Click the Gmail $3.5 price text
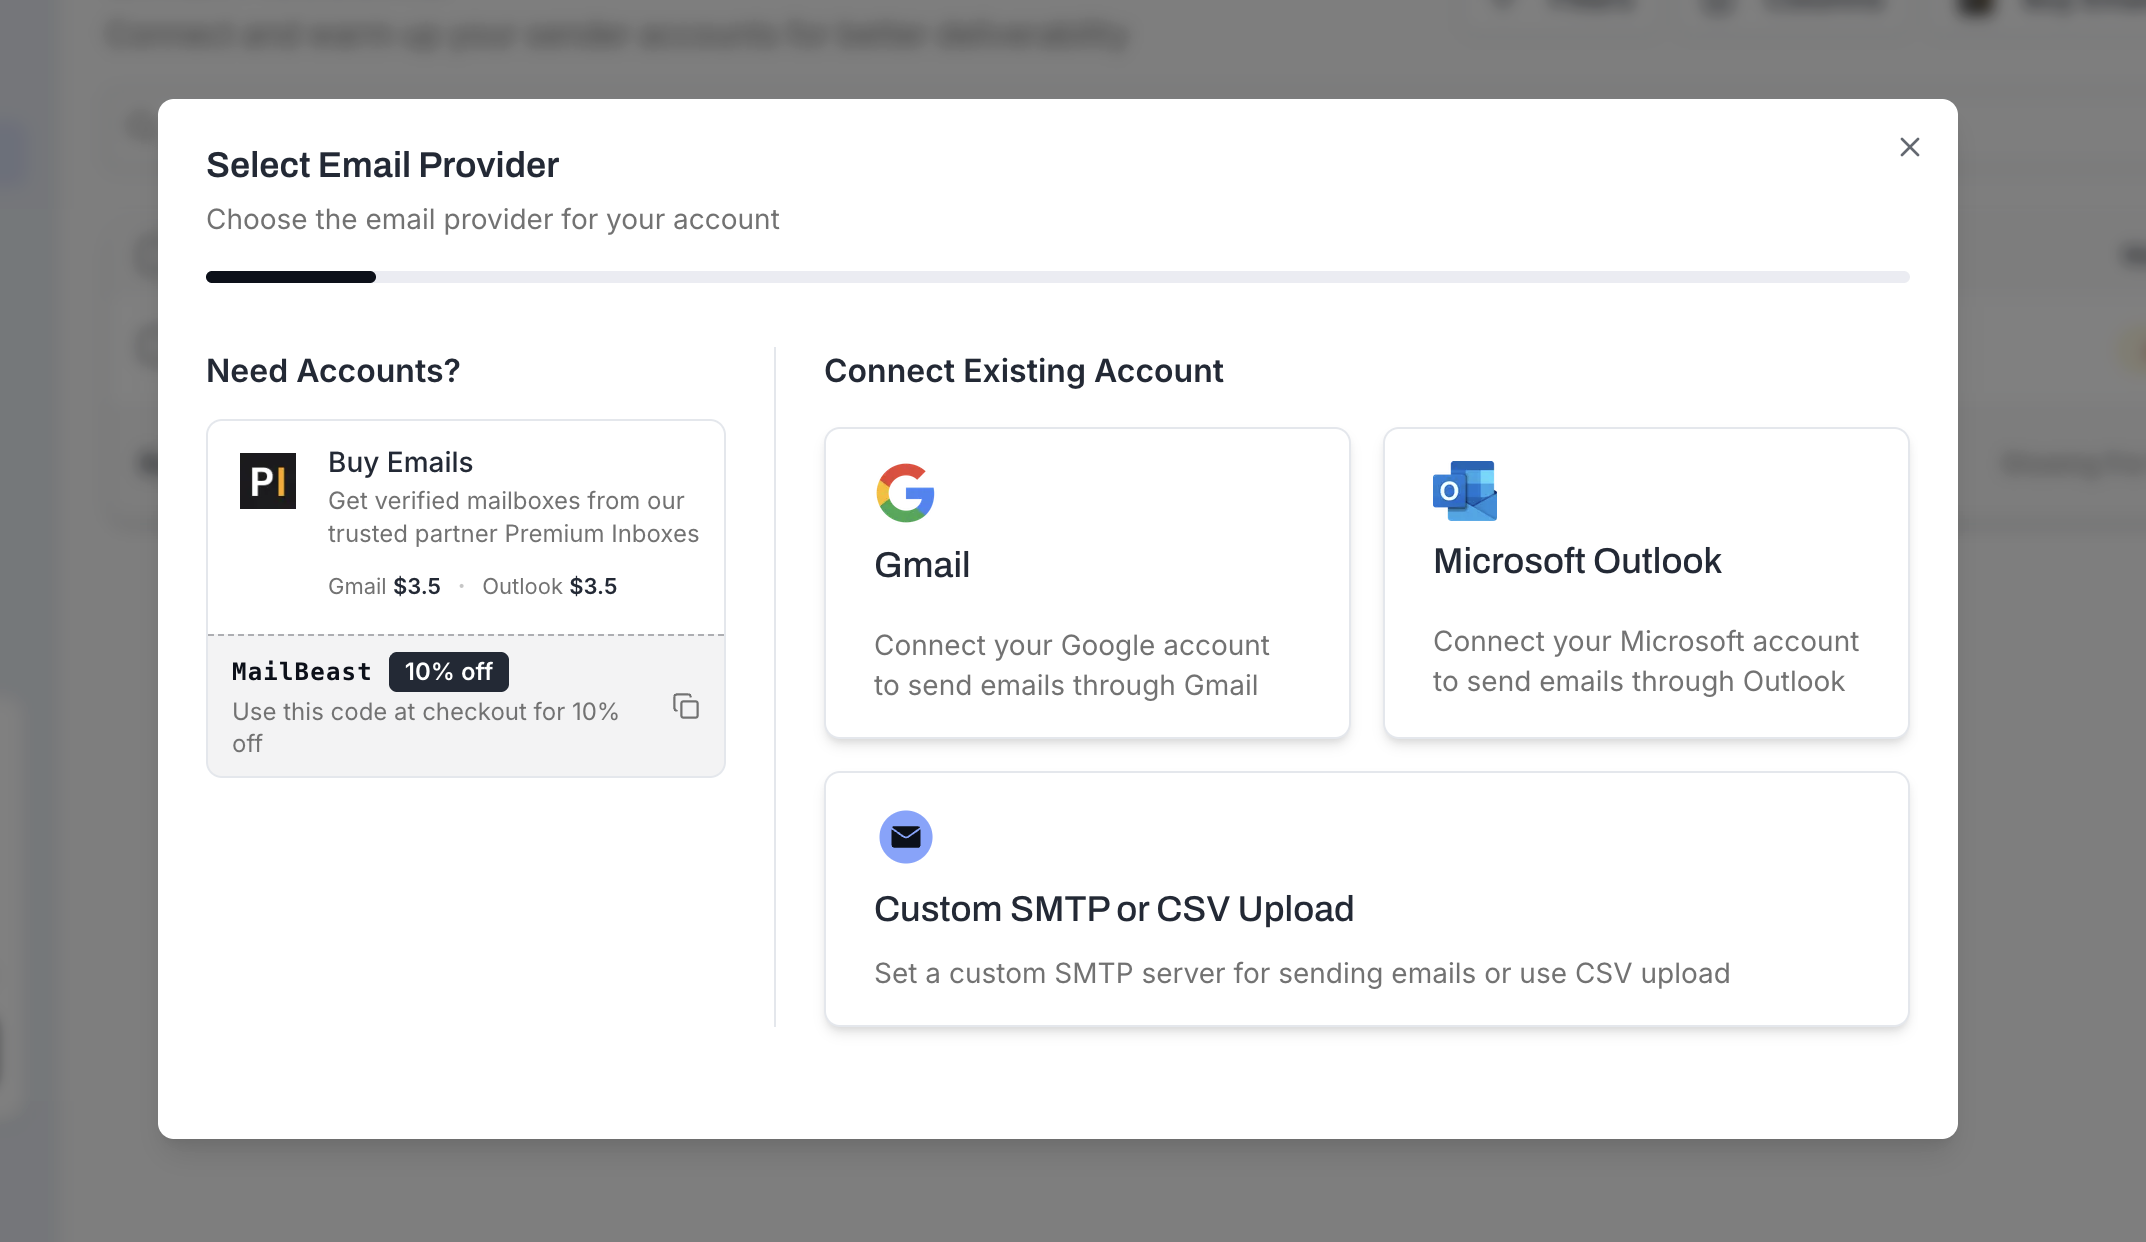Screen dimensions: 2146x1242 point(384,586)
